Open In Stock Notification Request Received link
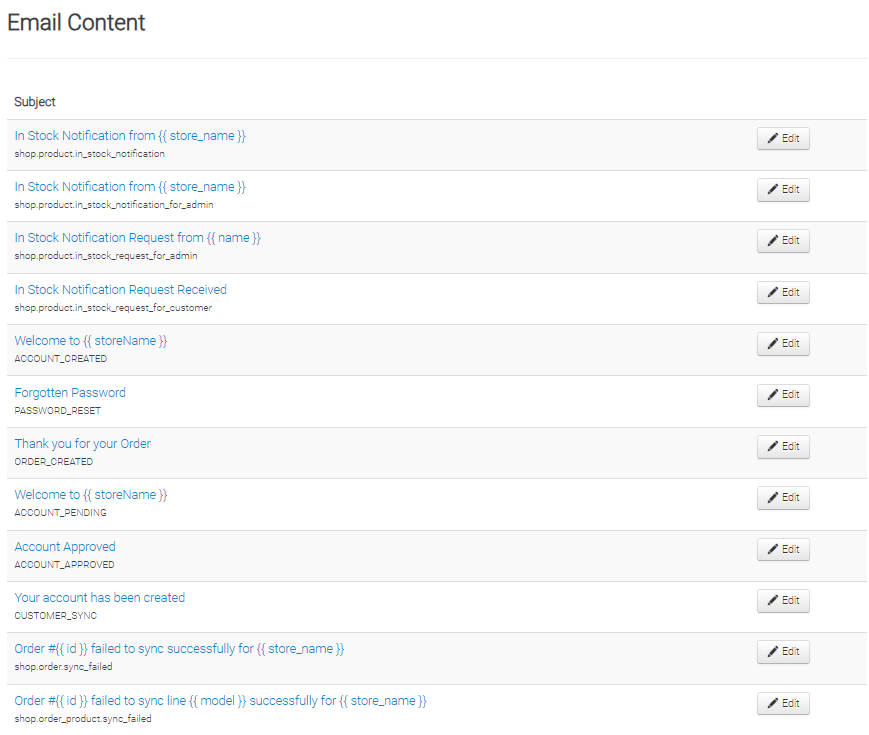 pos(120,290)
